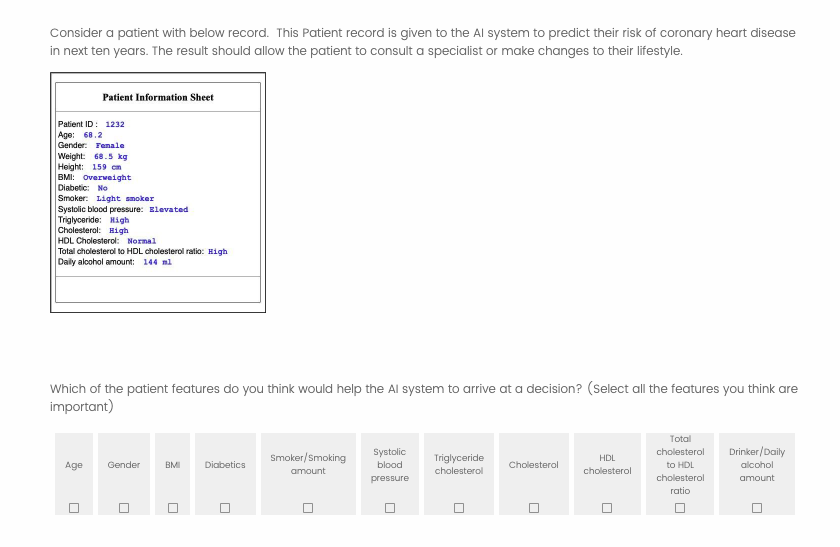The image size is (840, 547).
Task: Tick the Gender checkbox
Action: [124, 507]
